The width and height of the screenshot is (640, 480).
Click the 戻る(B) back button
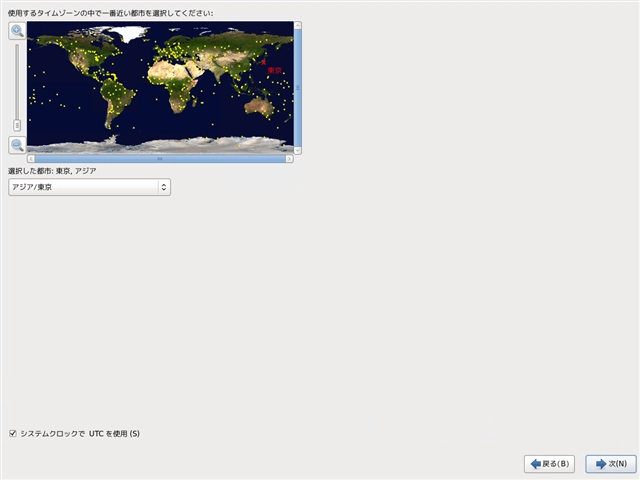coord(549,464)
